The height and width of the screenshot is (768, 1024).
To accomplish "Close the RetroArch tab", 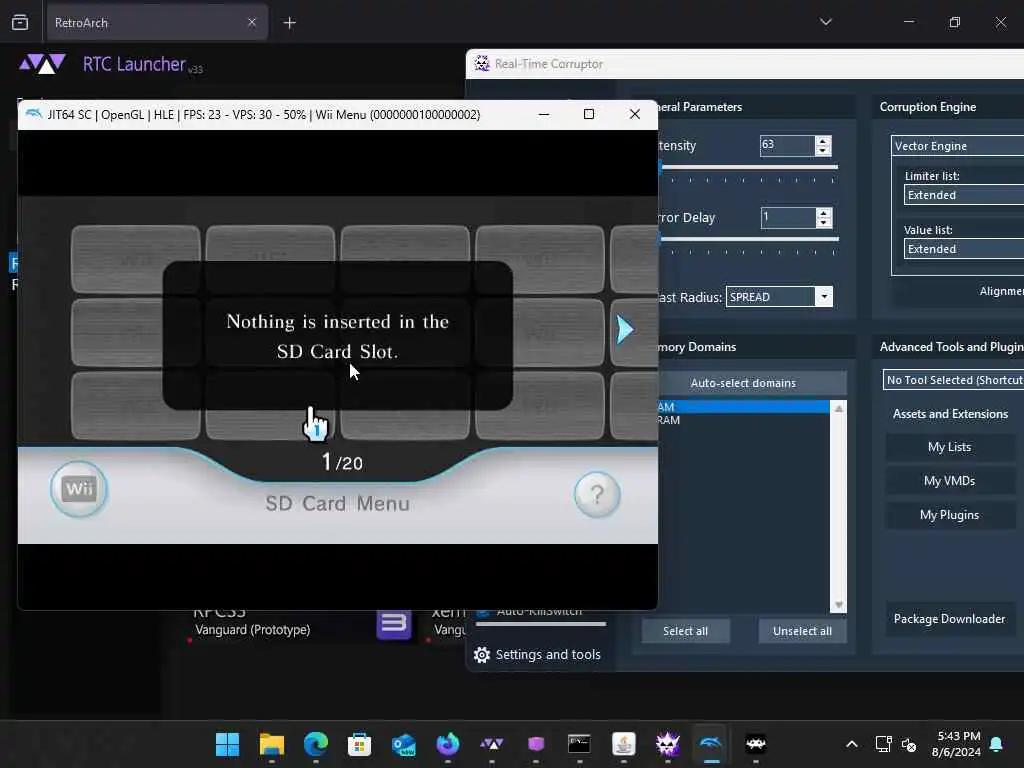I will coord(252,22).
